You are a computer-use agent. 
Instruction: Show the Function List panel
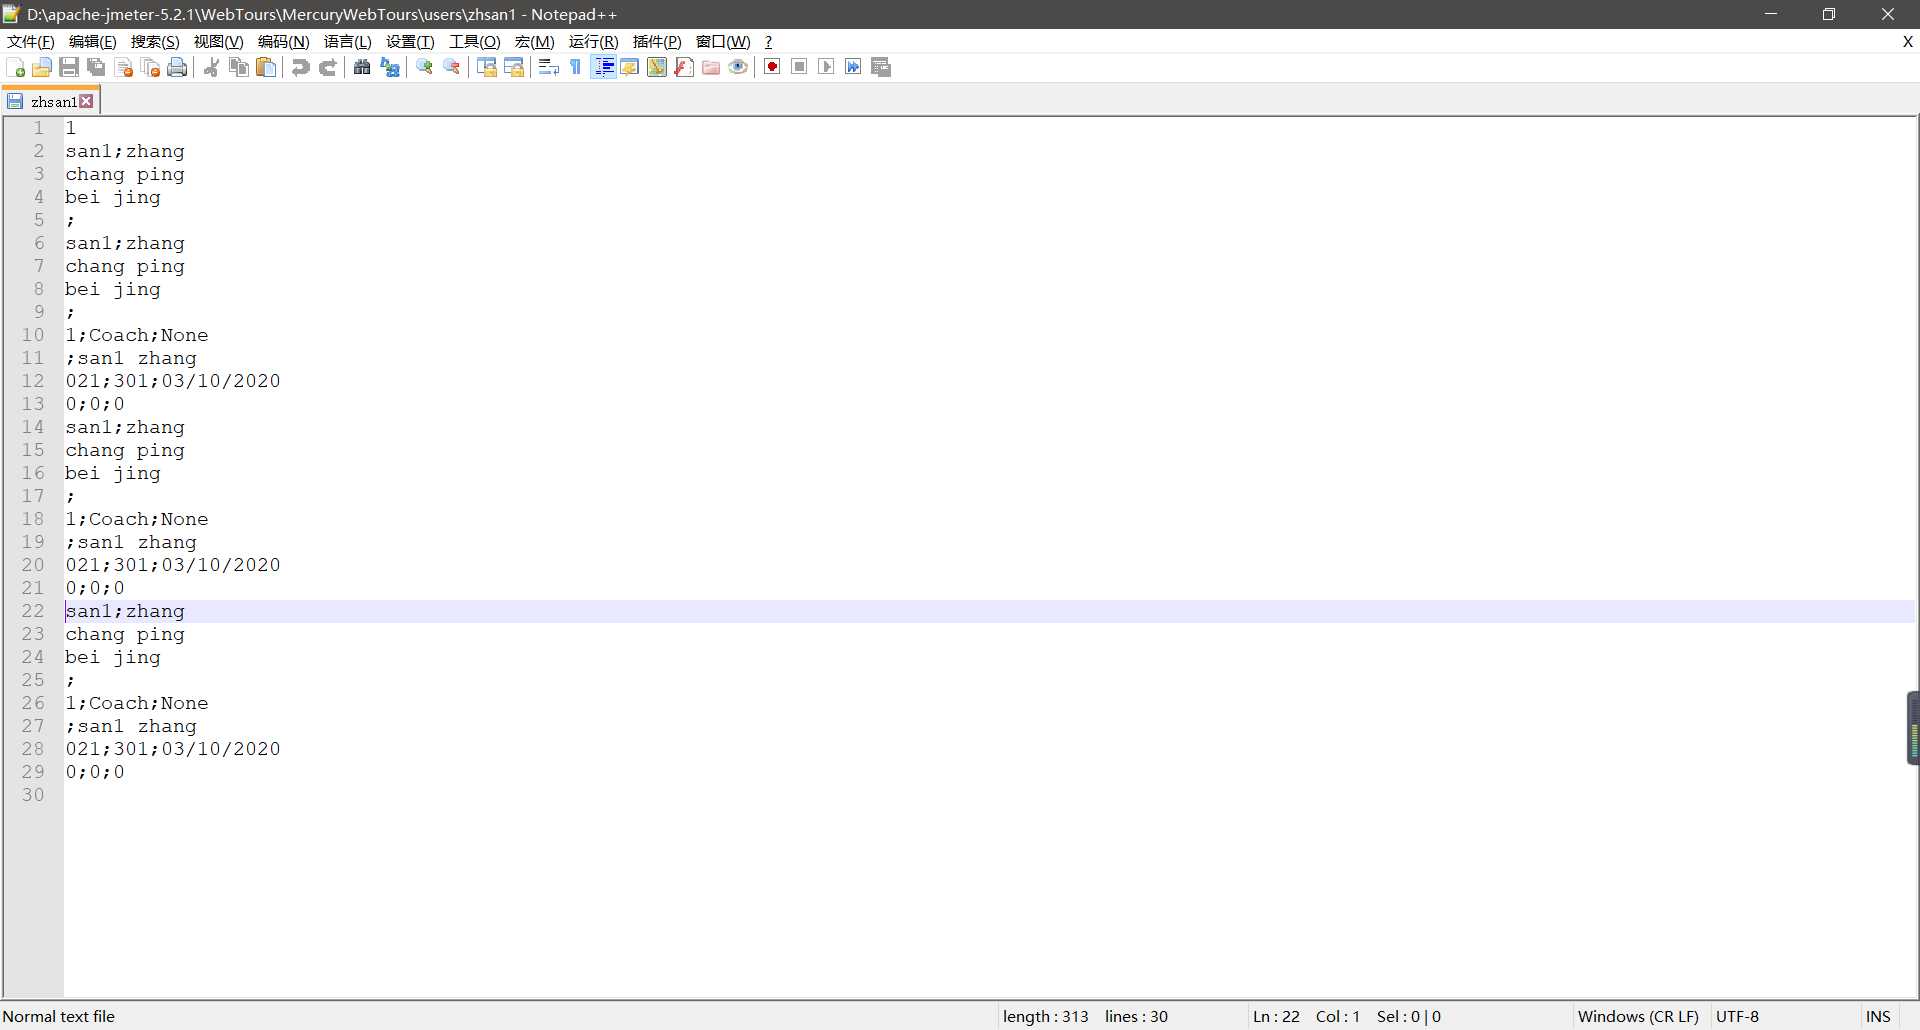point(684,67)
